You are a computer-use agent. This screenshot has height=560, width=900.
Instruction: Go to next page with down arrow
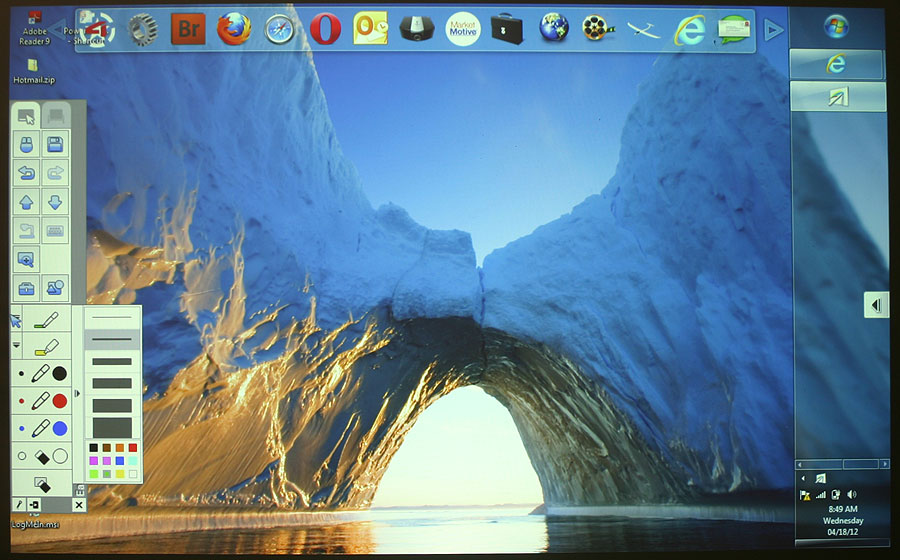coord(55,202)
